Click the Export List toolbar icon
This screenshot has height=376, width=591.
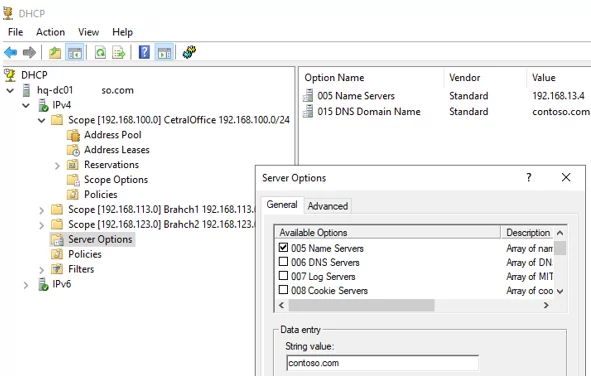pyautogui.click(x=119, y=52)
